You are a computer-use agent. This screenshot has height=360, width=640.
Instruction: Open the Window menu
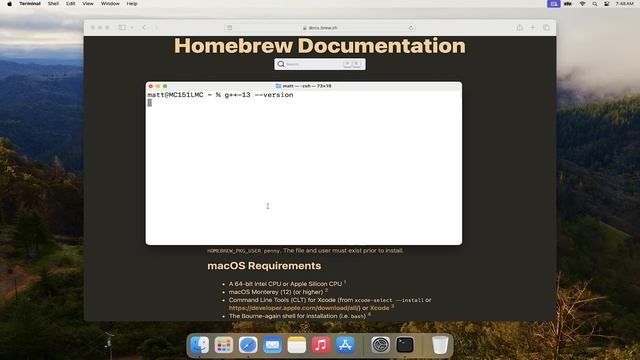[110, 4]
